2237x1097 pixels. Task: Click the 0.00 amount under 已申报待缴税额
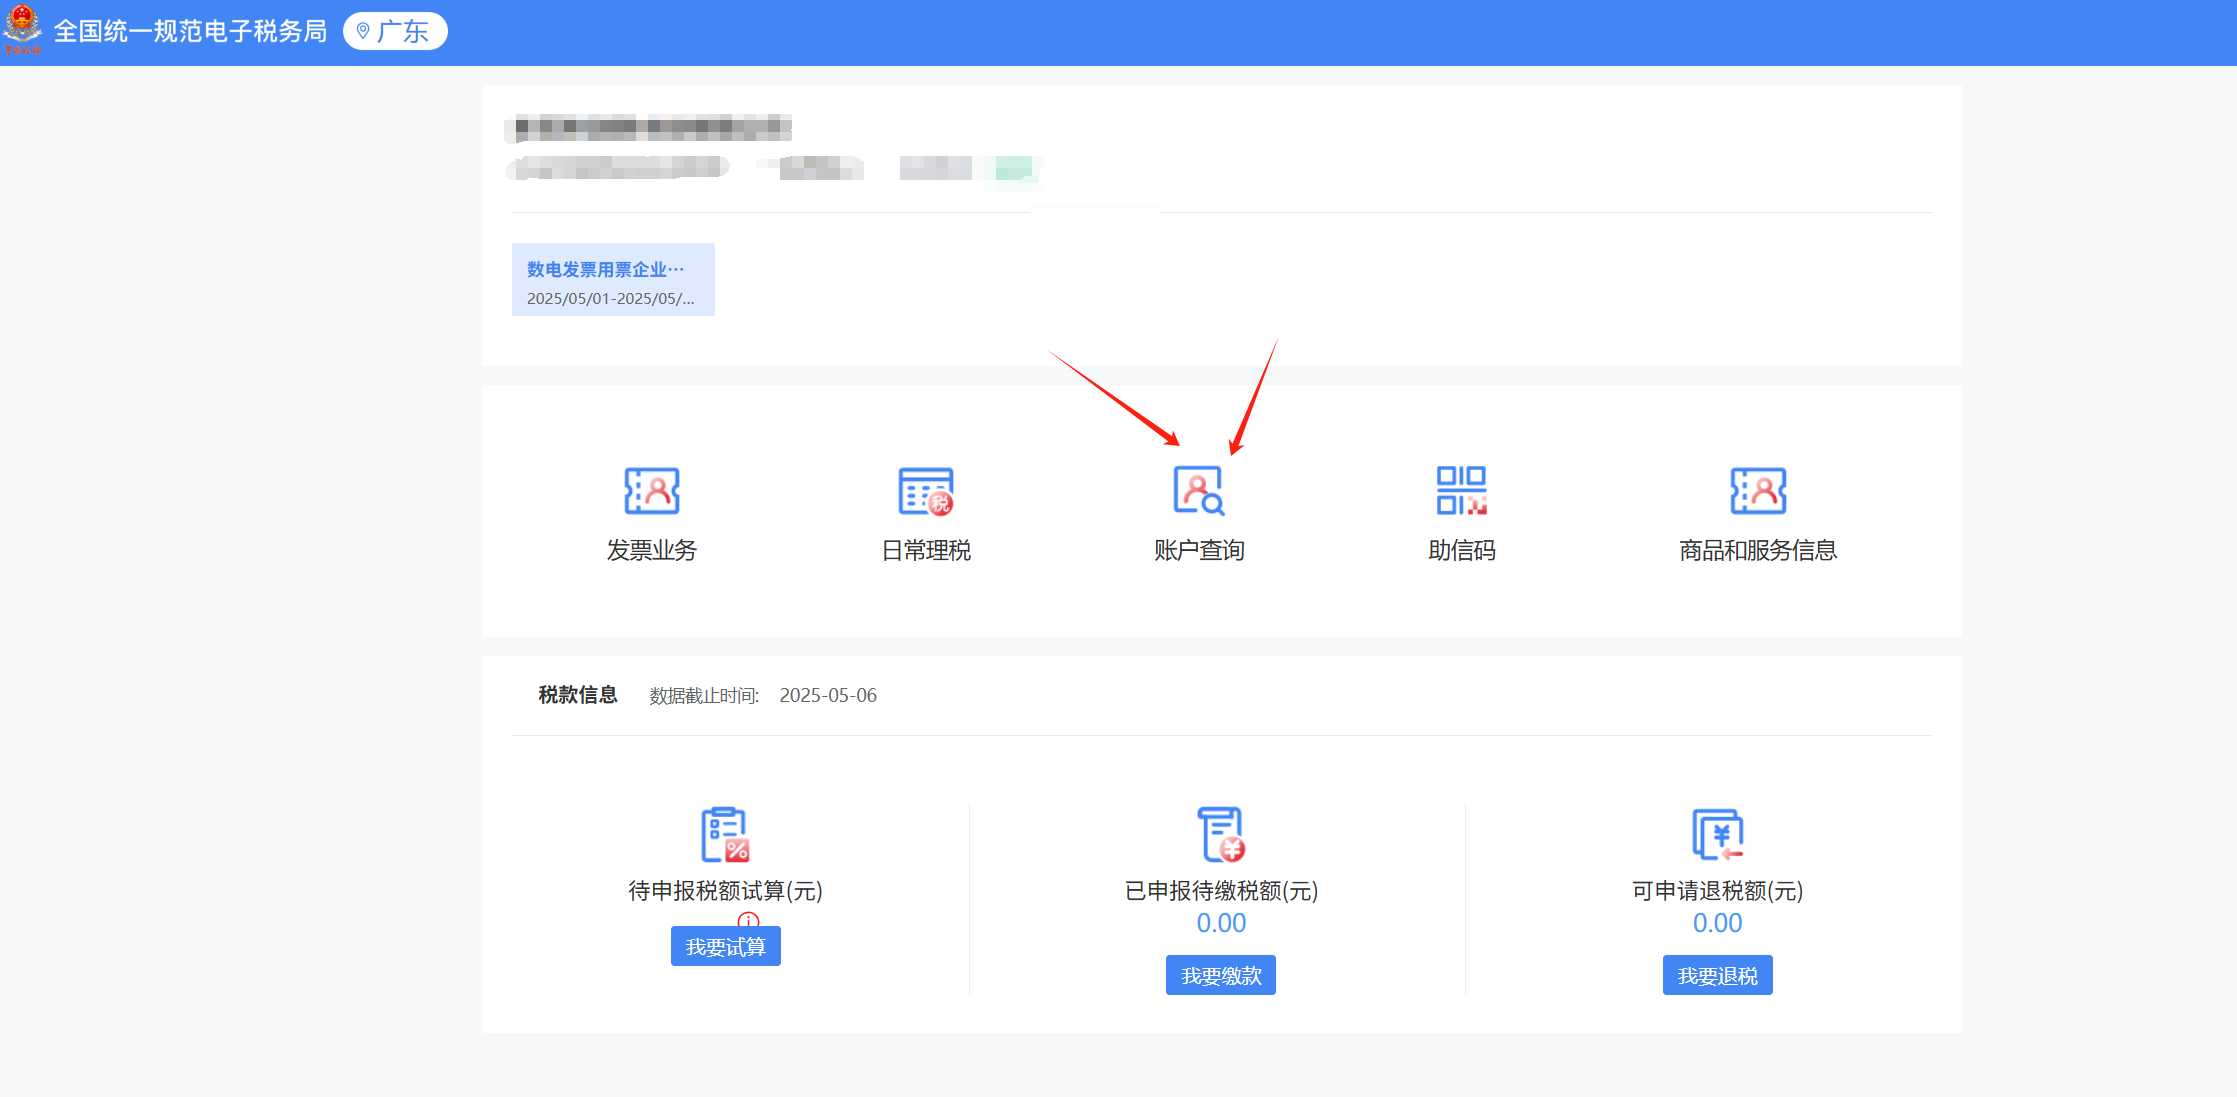click(1220, 923)
